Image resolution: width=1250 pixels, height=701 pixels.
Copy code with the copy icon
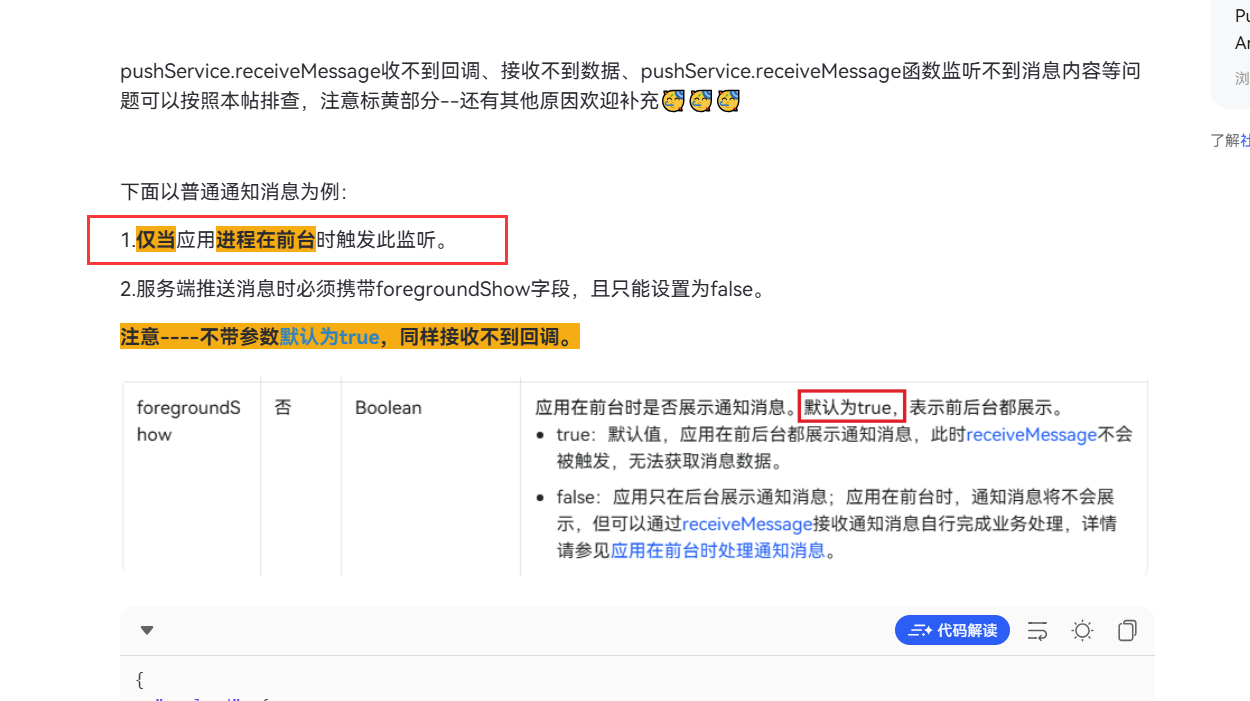pos(1127,630)
